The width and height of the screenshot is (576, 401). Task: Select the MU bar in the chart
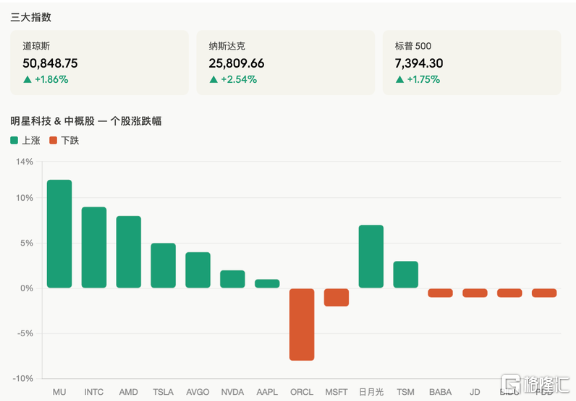tap(60, 234)
